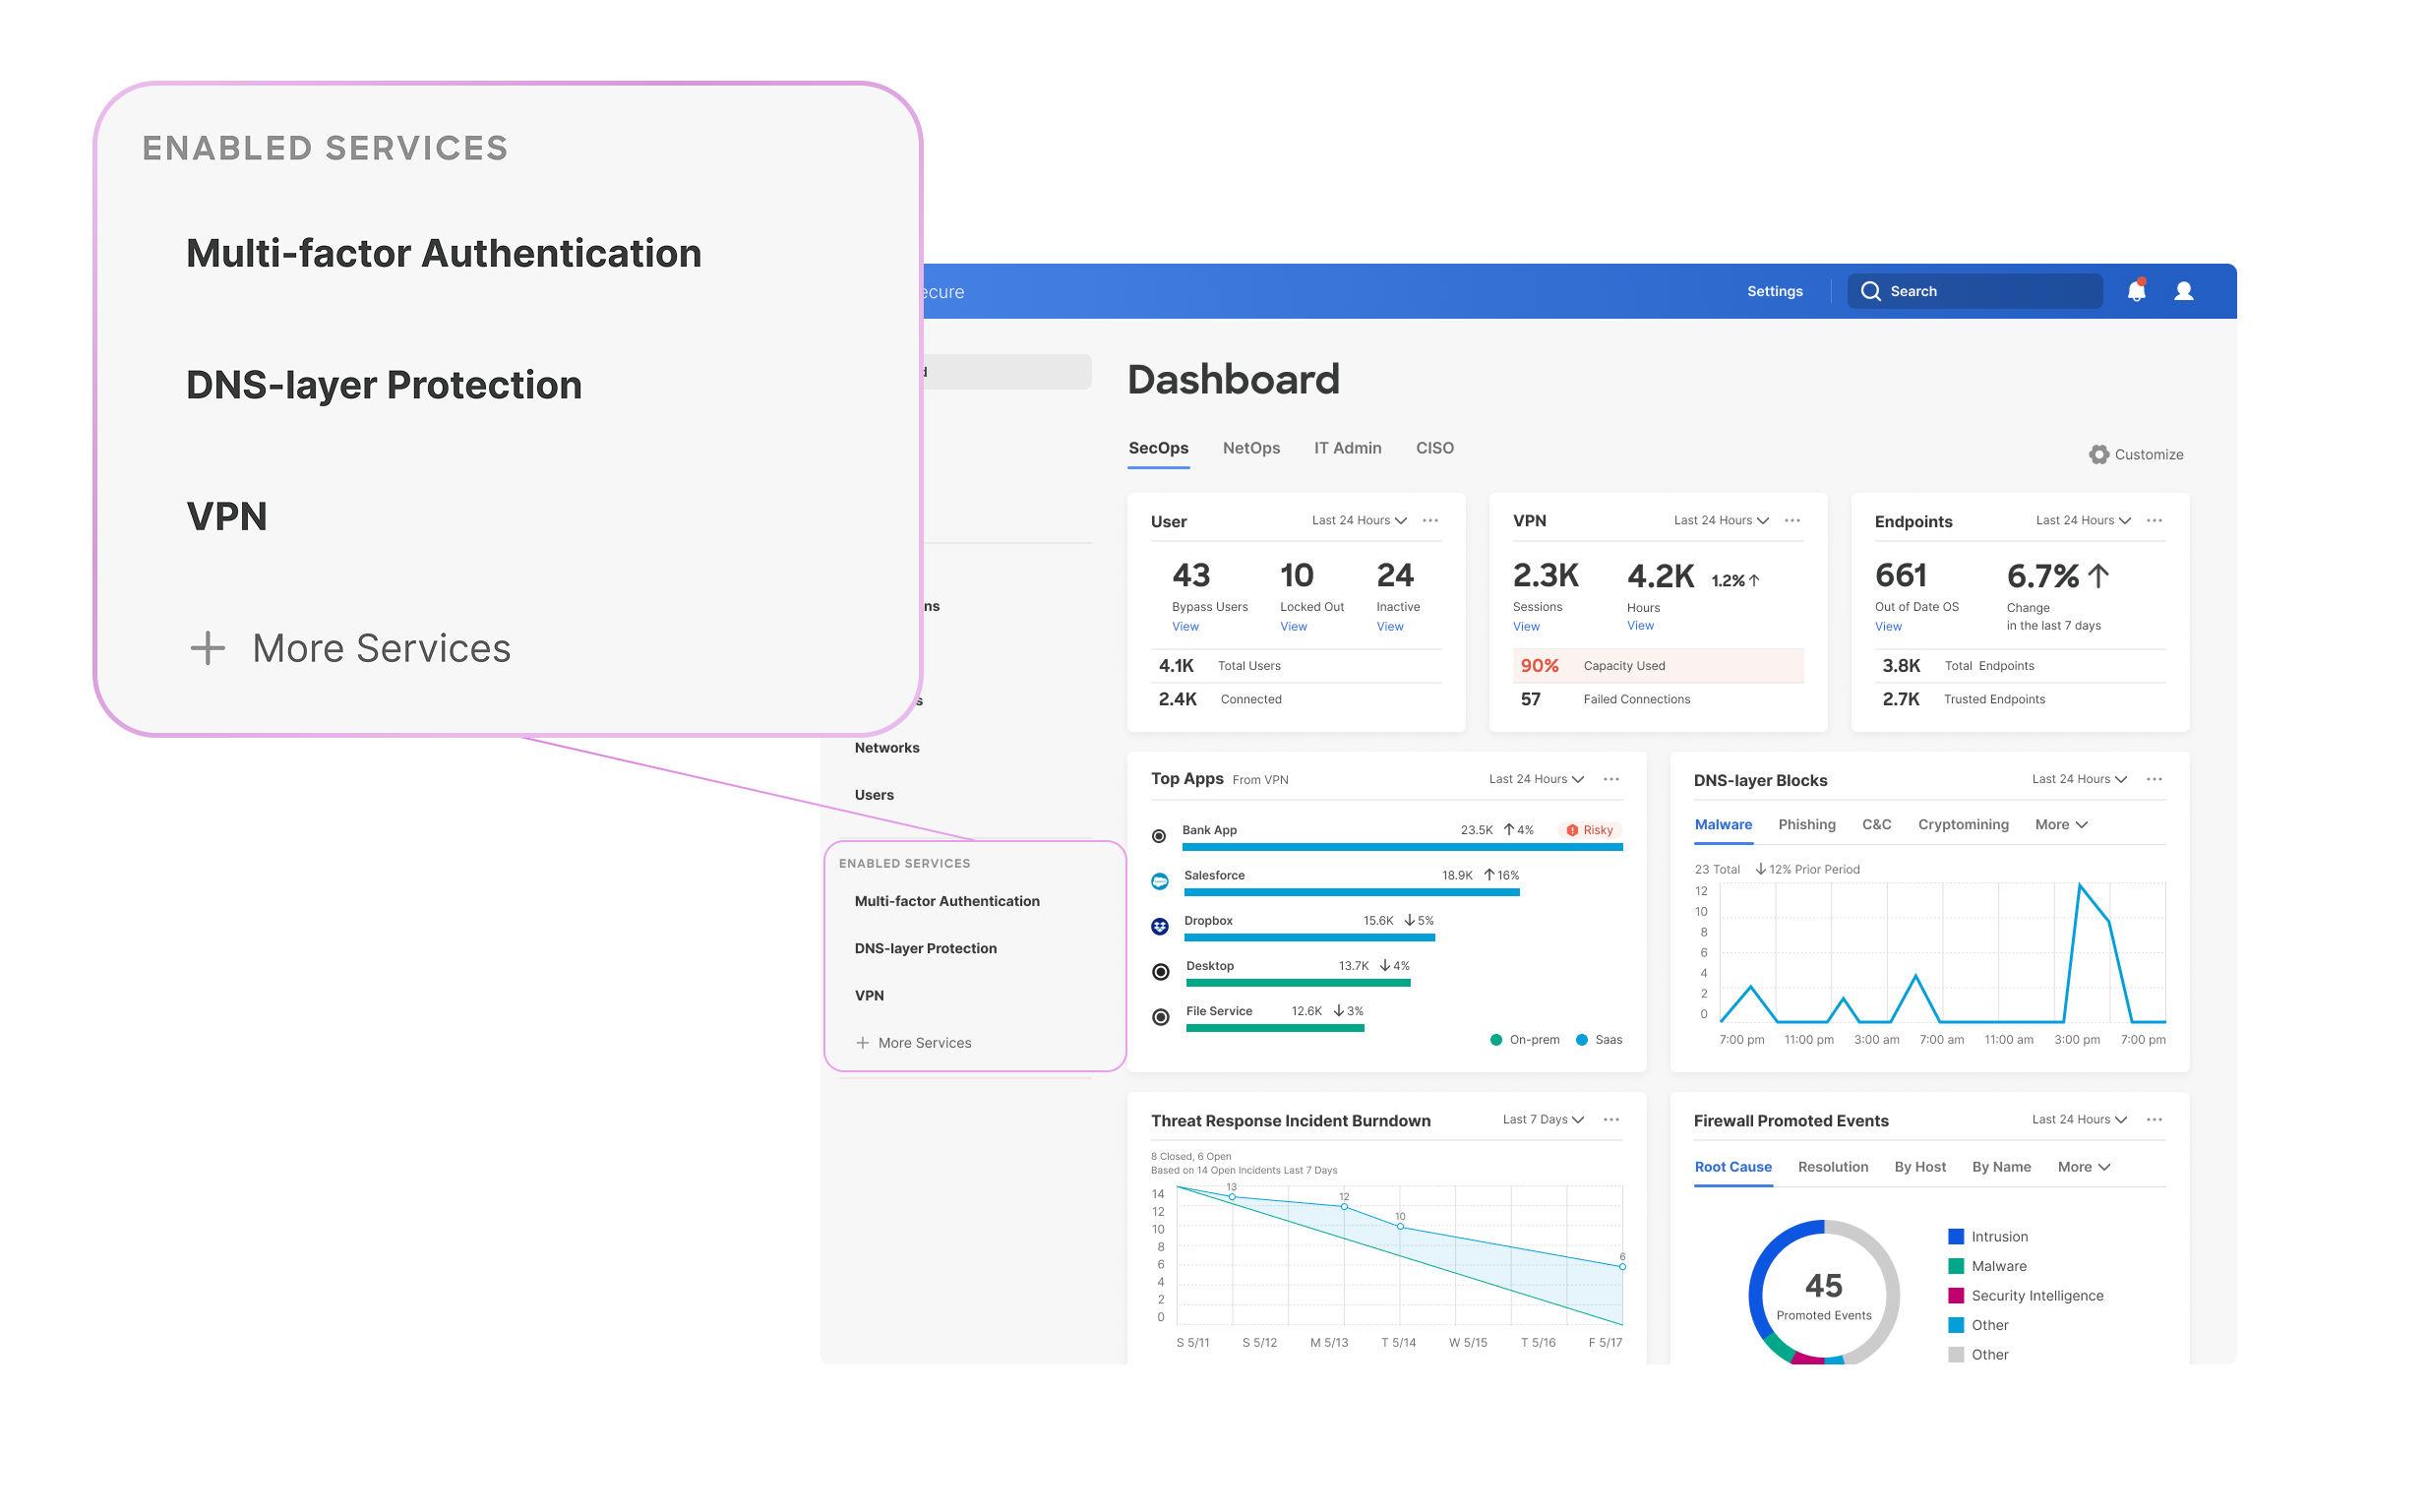2429x1512 pixels.
Task: Open Users in the sidebar
Action: [x=874, y=796]
